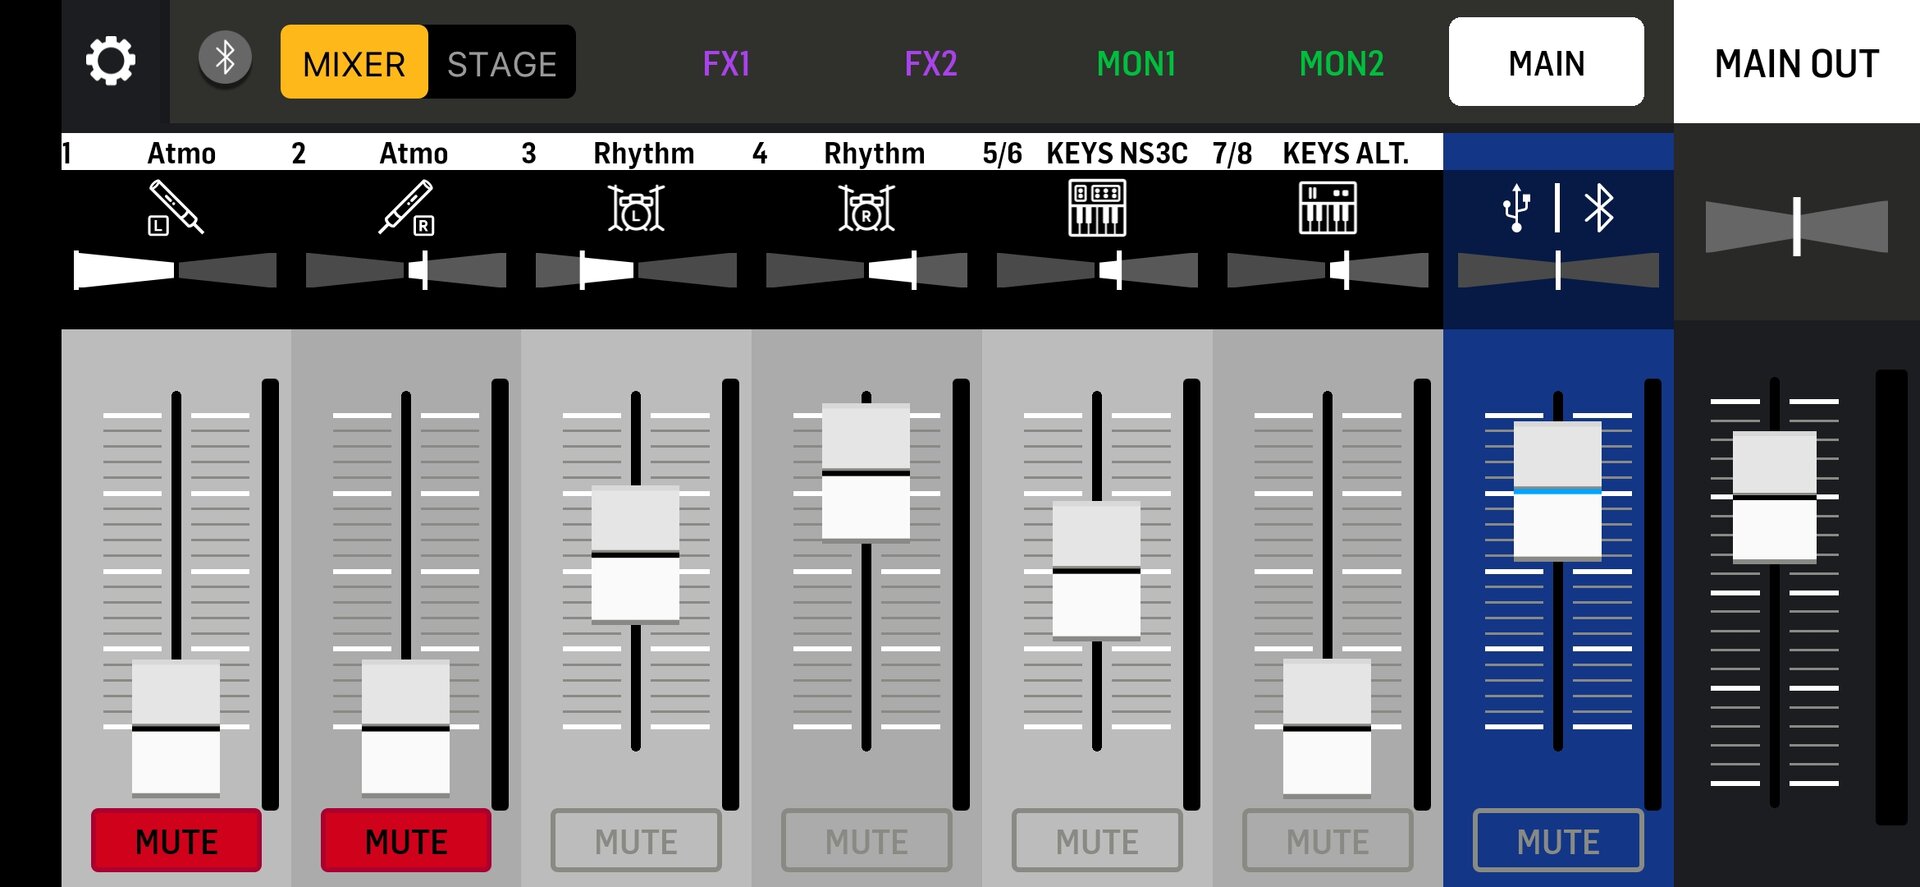Viewport: 1920px width, 887px height.
Task: Tap channel 3 Rhythm left drum kit icon
Action: pos(636,208)
